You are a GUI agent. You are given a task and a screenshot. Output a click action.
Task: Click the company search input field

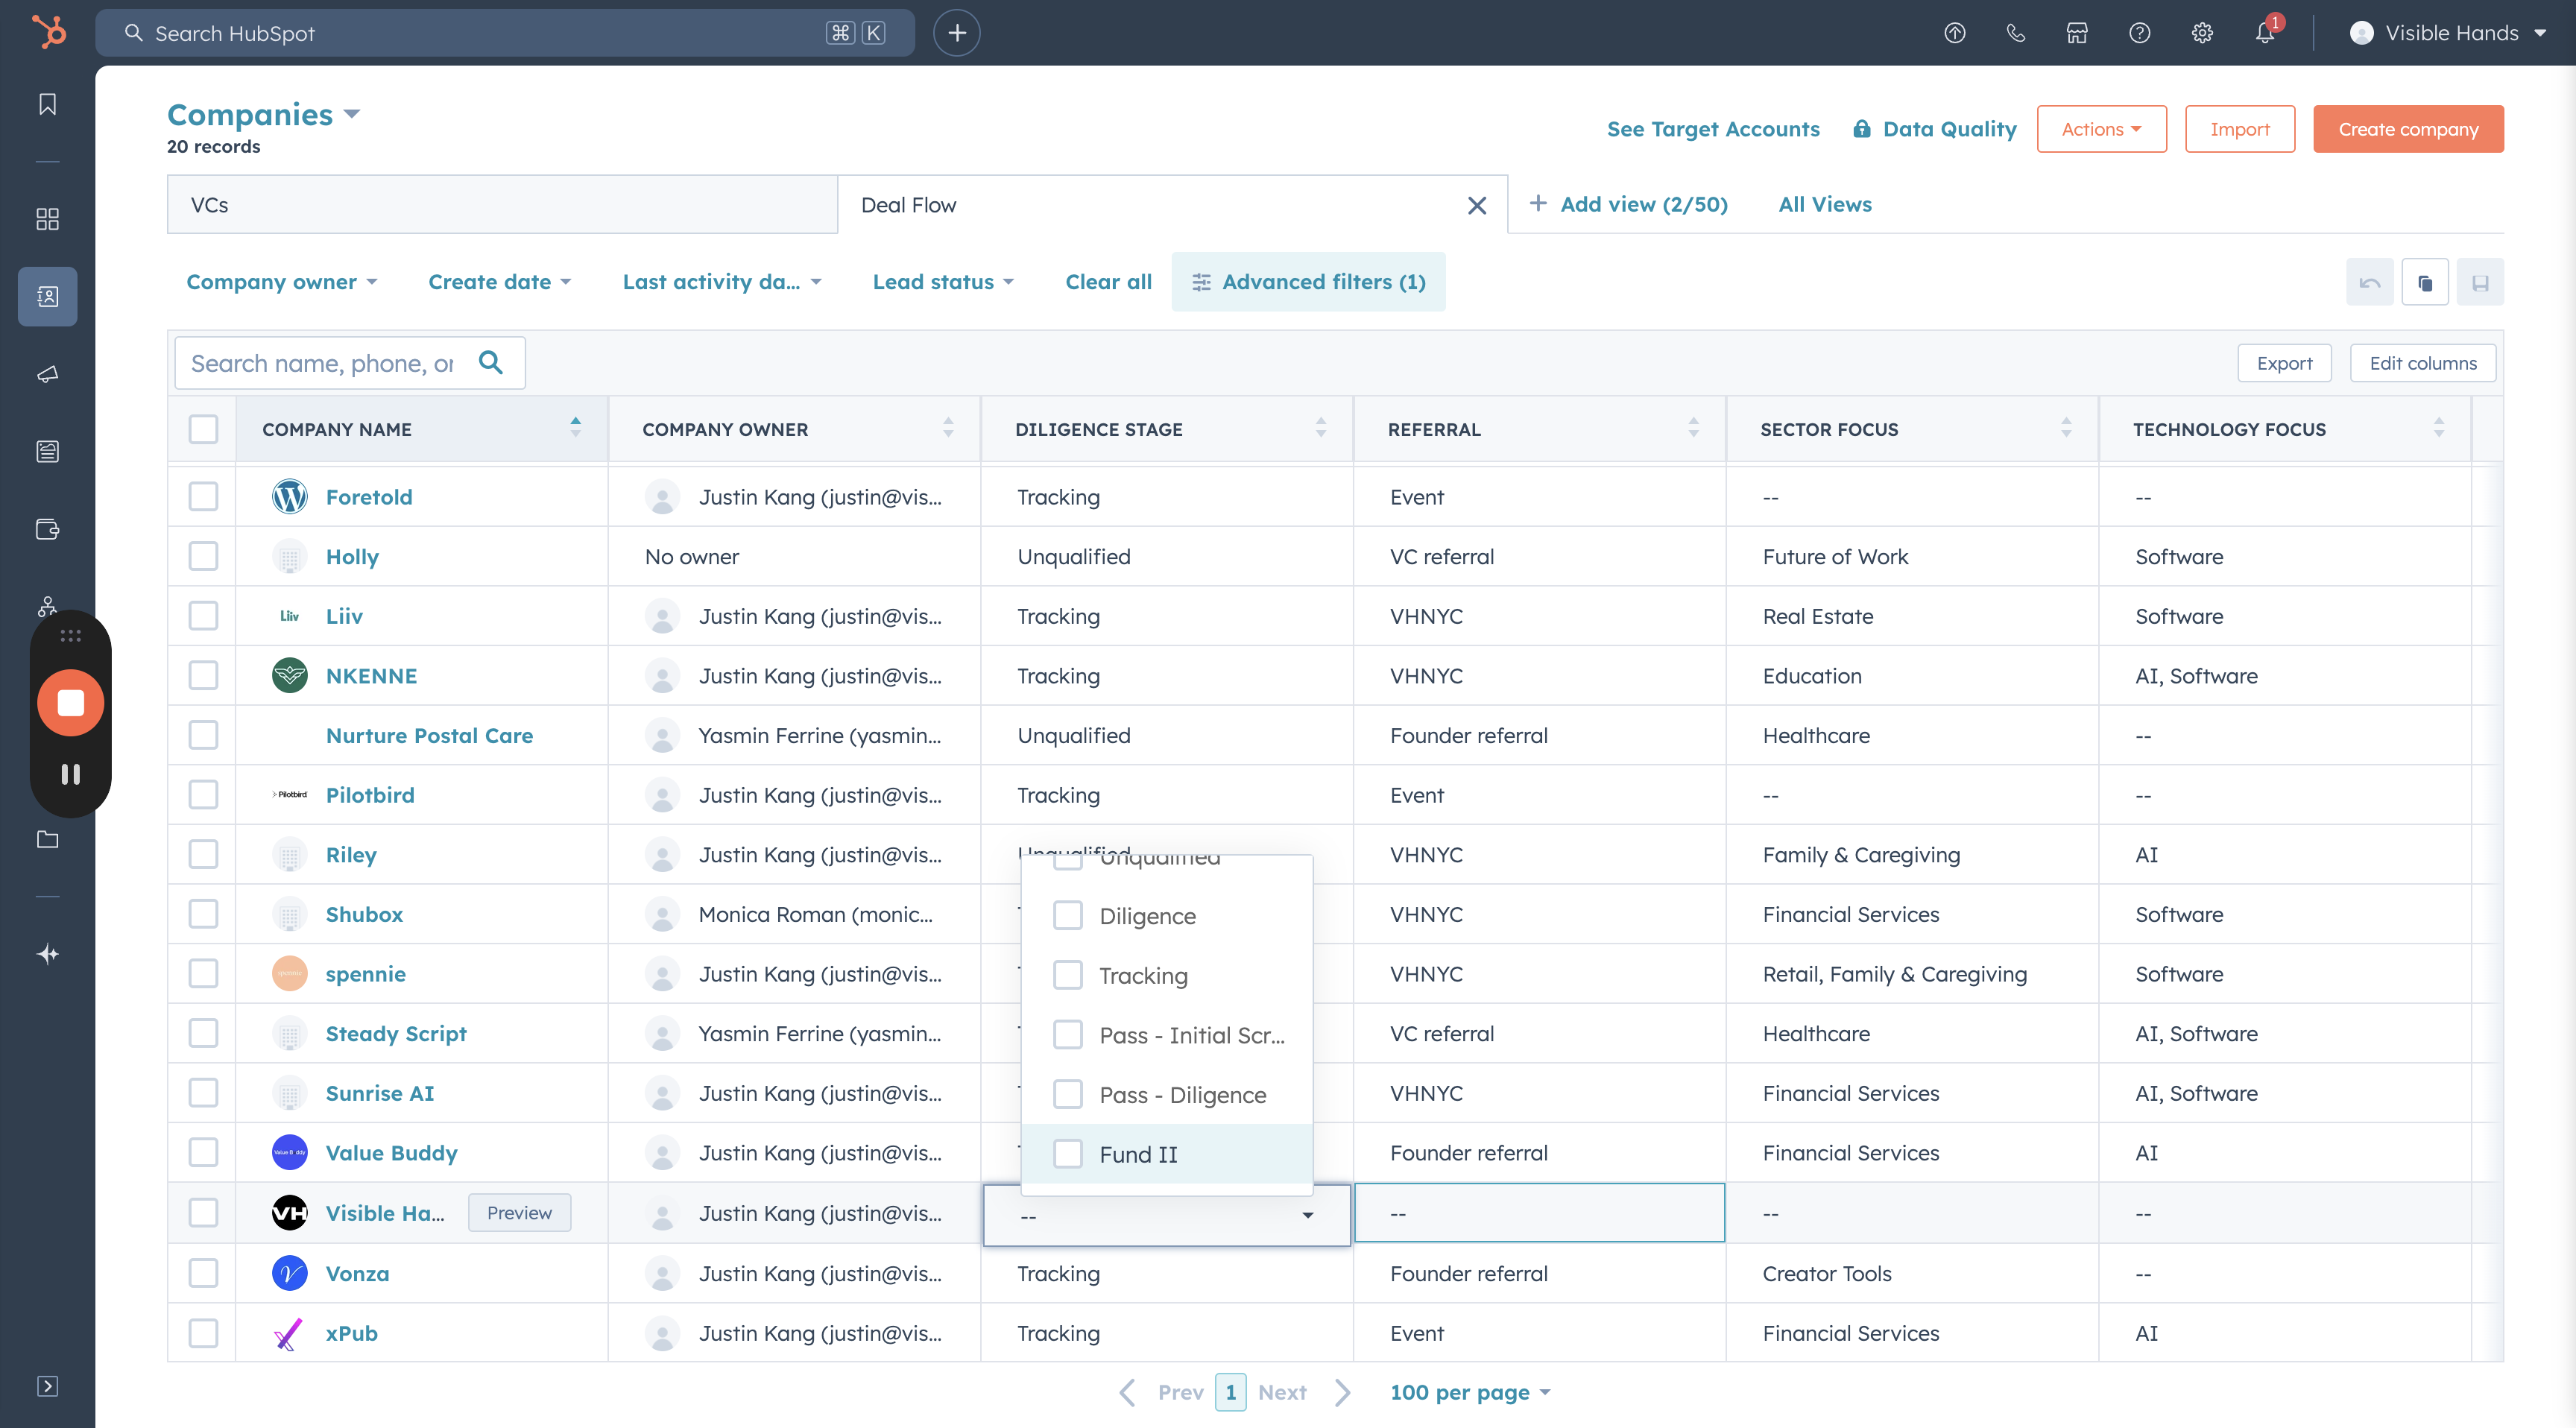point(323,363)
